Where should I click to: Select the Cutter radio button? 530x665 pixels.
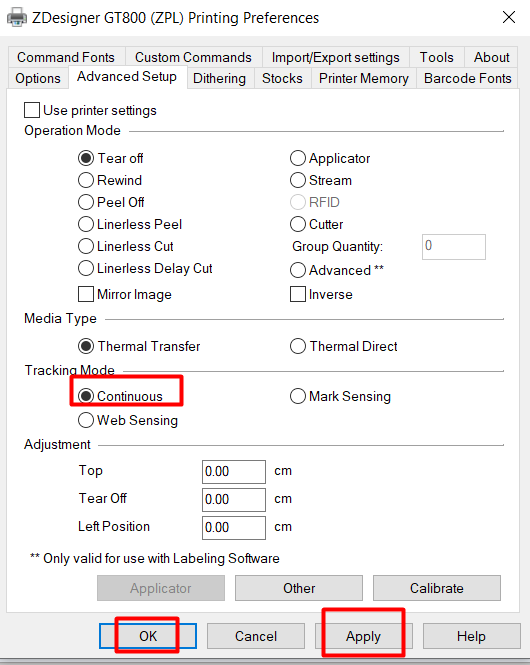click(298, 224)
